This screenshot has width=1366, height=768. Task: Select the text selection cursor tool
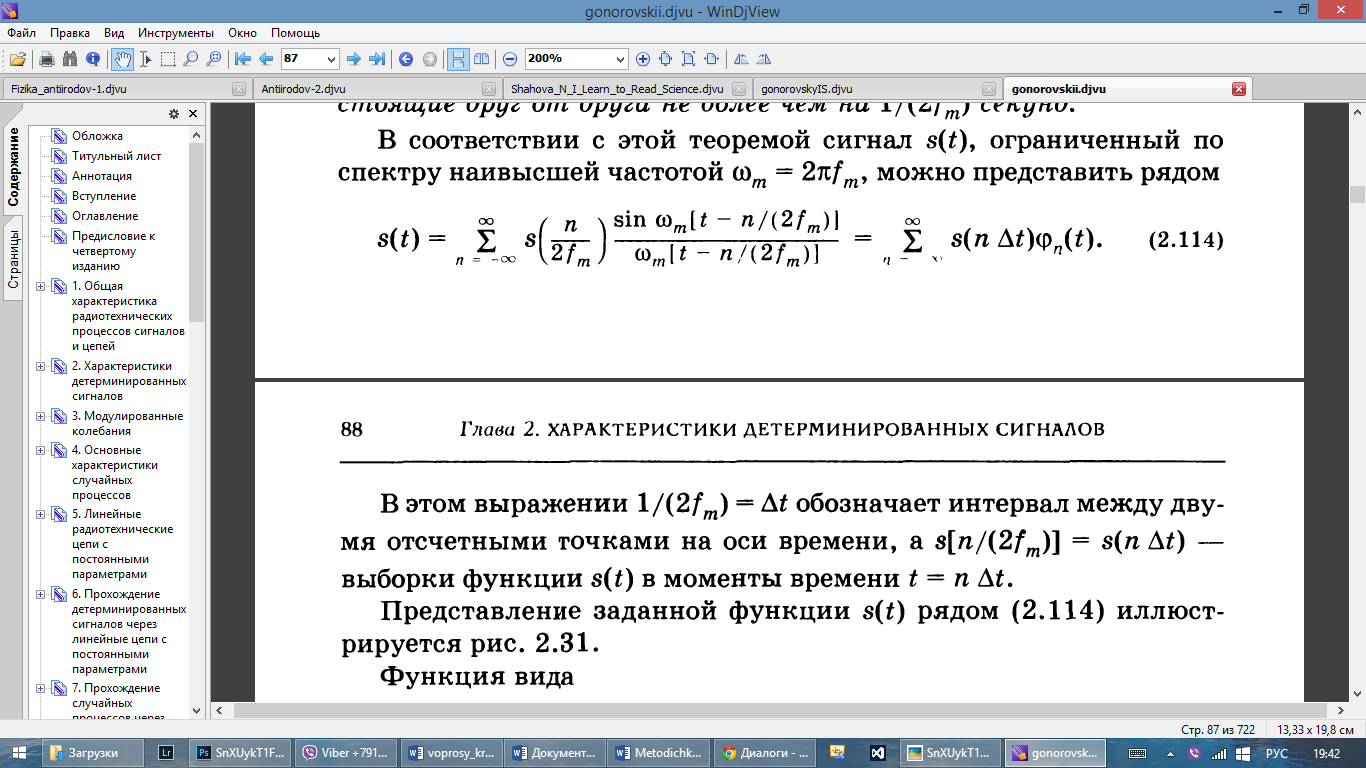pos(146,59)
